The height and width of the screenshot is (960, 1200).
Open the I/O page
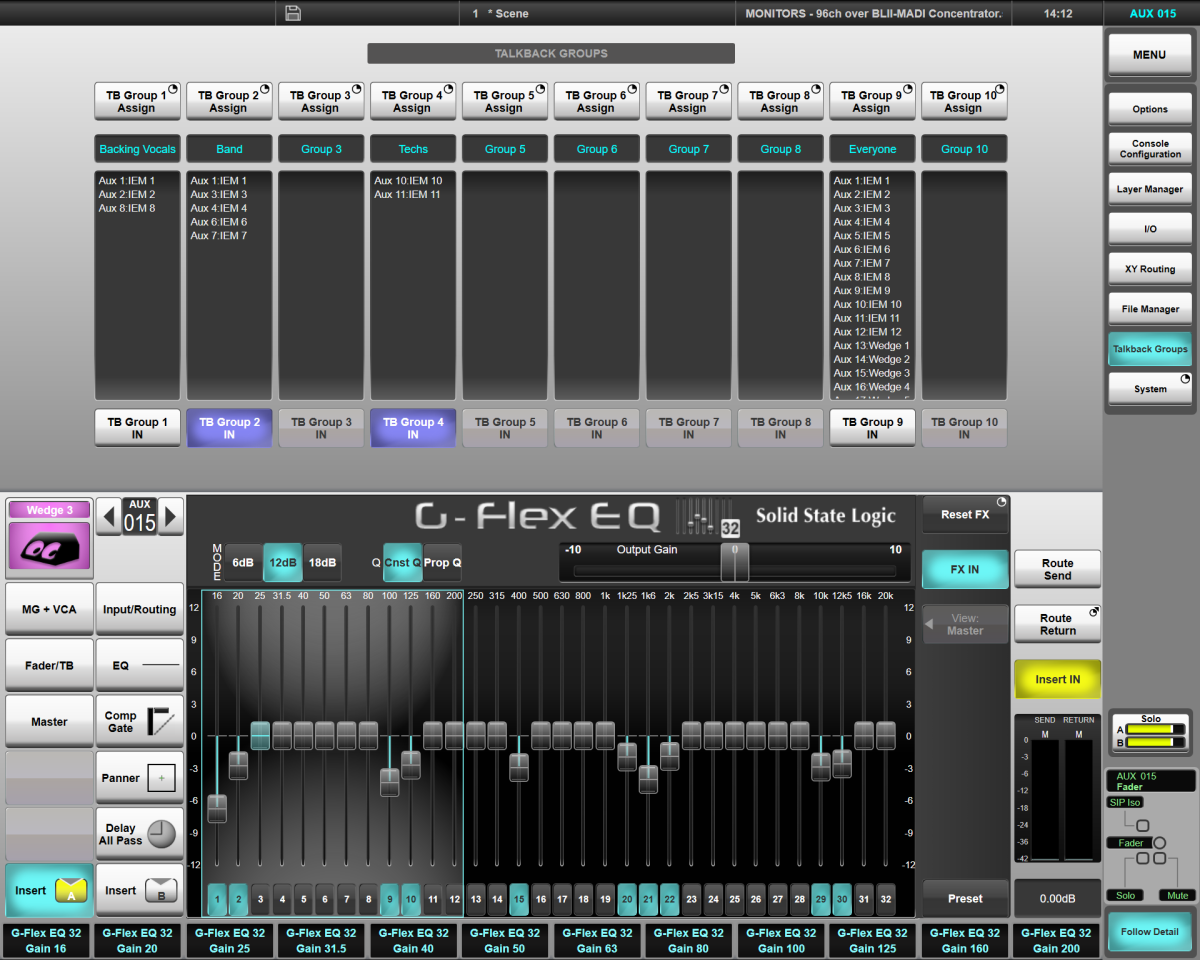click(1150, 229)
